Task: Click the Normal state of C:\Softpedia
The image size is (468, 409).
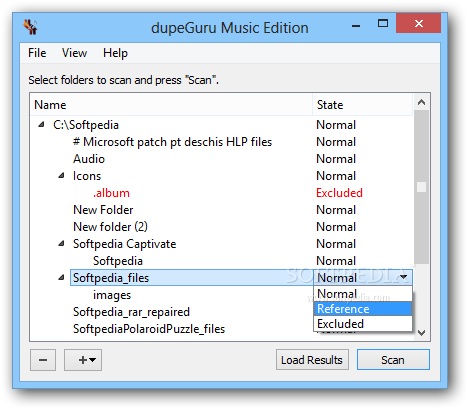Action: click(x=336, y=125)
